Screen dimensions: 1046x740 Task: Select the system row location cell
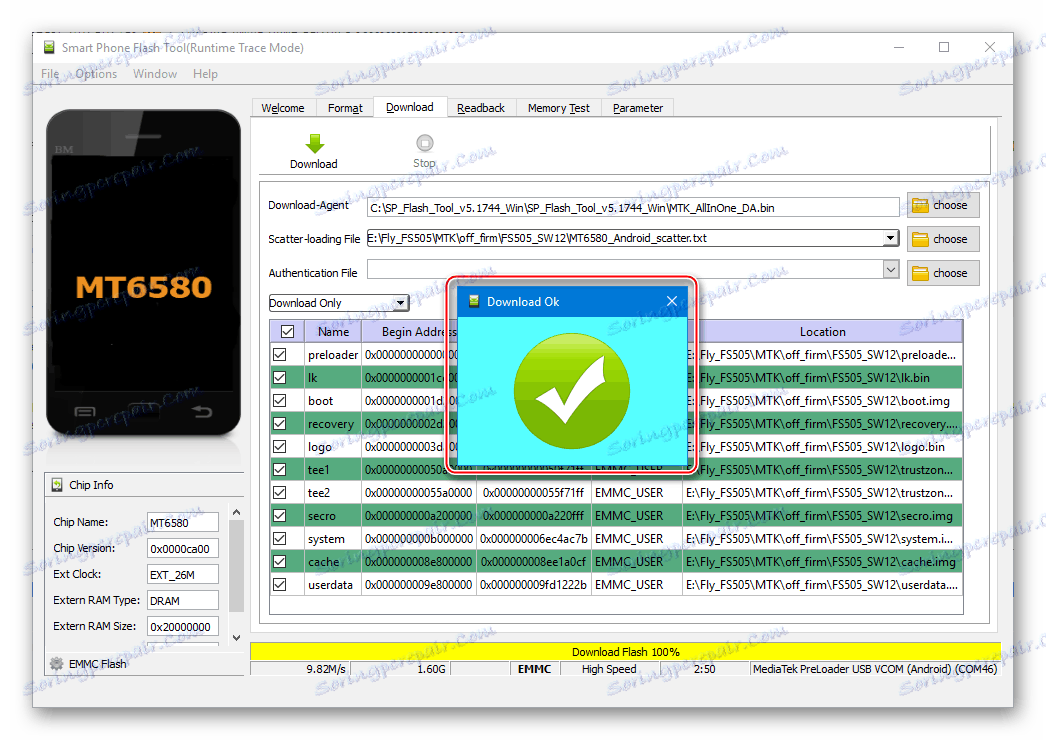tap(822, 538)
